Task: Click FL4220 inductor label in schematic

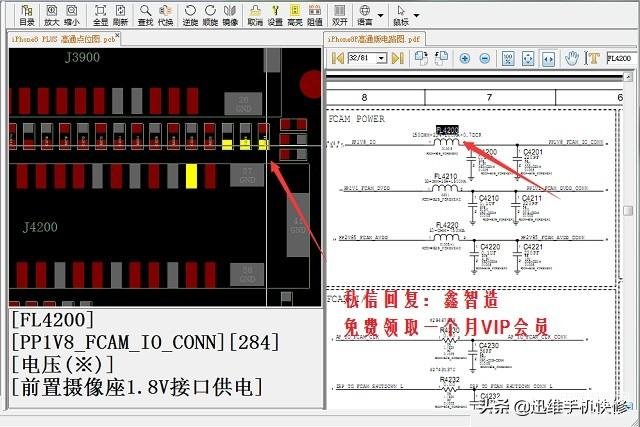Action: (x=447, y=225)
